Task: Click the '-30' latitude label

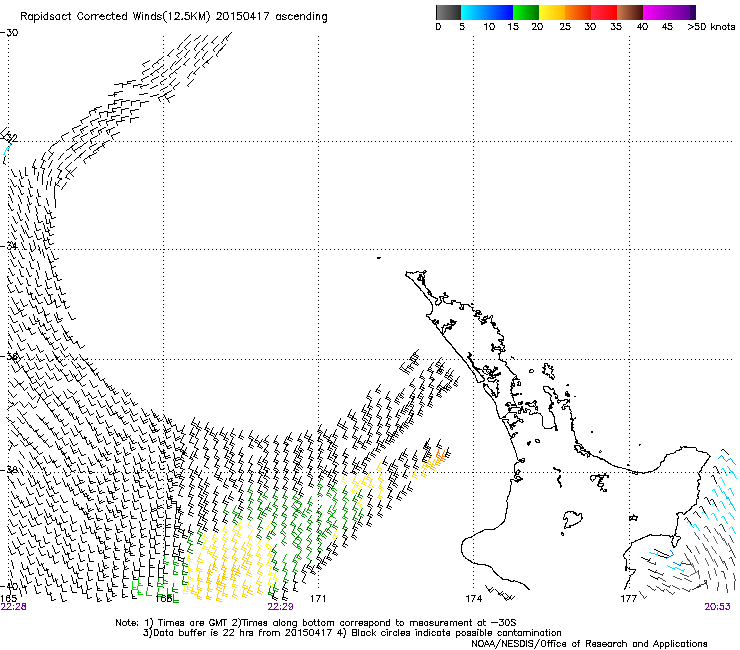Action: click(x=9, y=33)
